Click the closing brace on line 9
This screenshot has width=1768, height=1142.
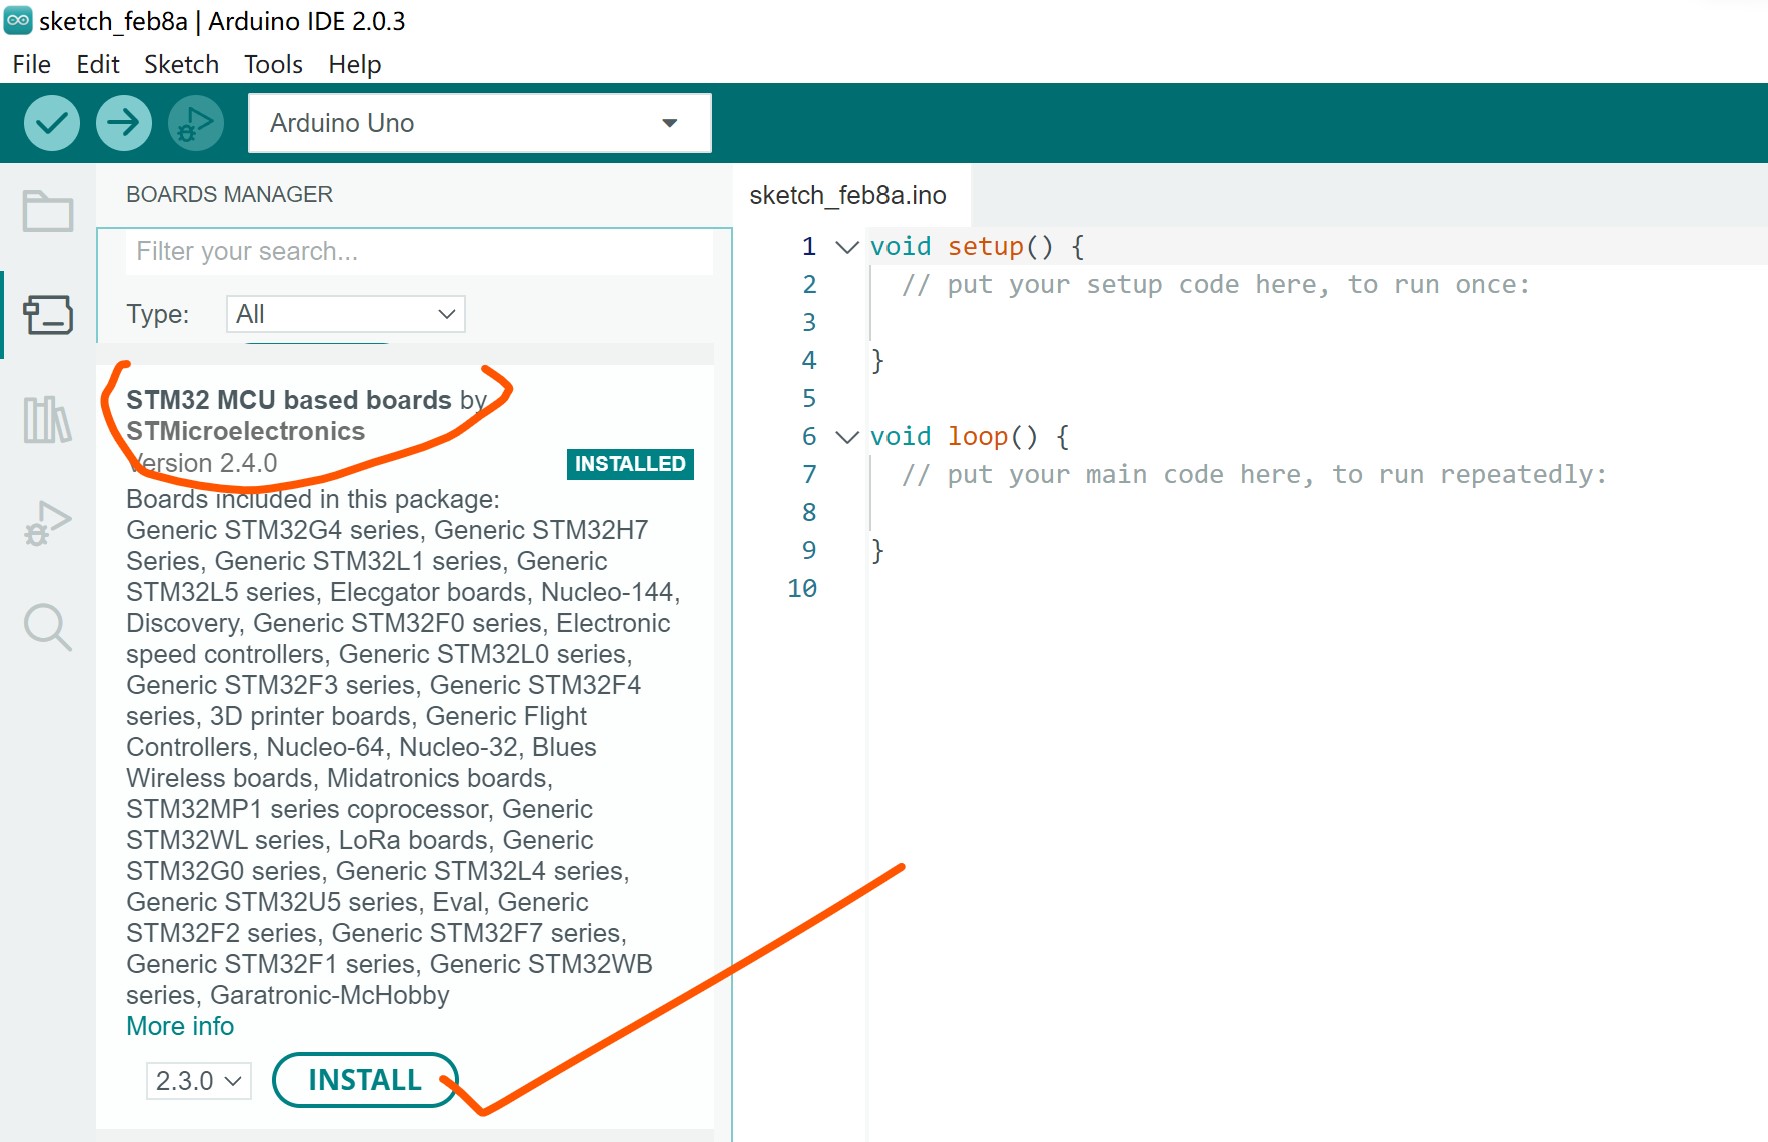click(x=877, y=550)
